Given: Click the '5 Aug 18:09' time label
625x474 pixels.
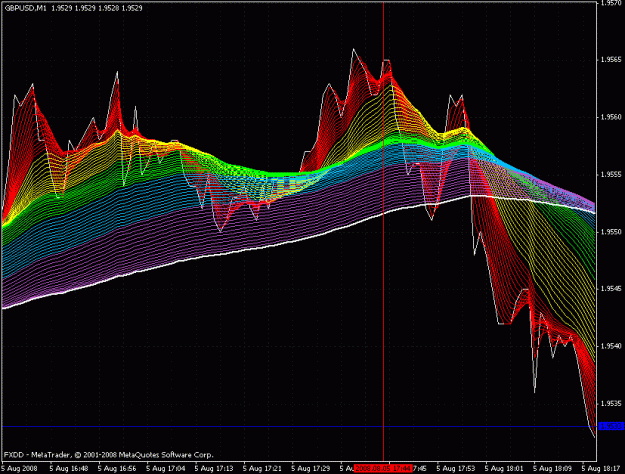Looking at the screenshot, I should pos(553,468).
